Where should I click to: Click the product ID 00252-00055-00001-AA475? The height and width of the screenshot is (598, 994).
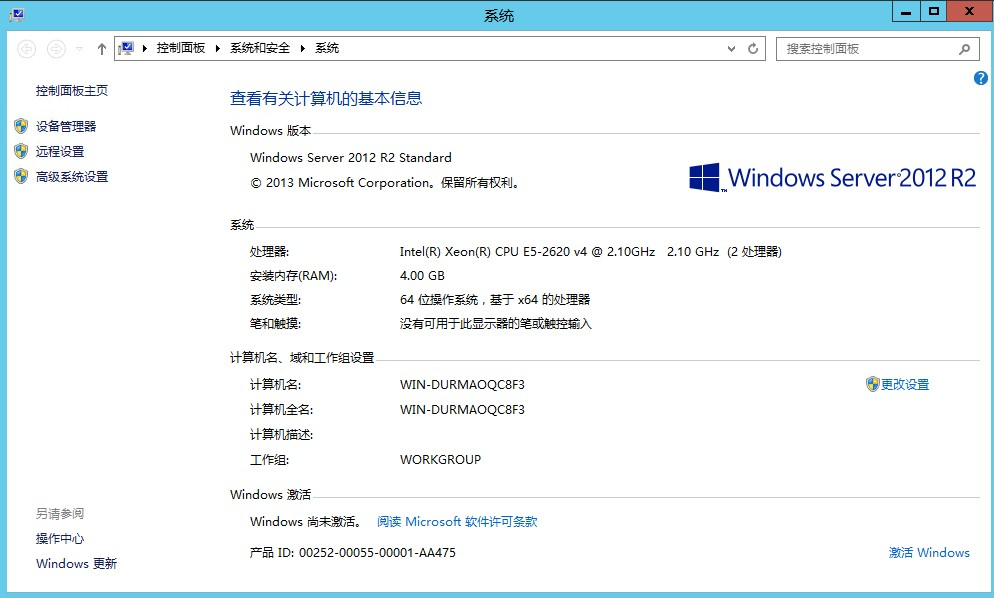(x=377, y=552)
